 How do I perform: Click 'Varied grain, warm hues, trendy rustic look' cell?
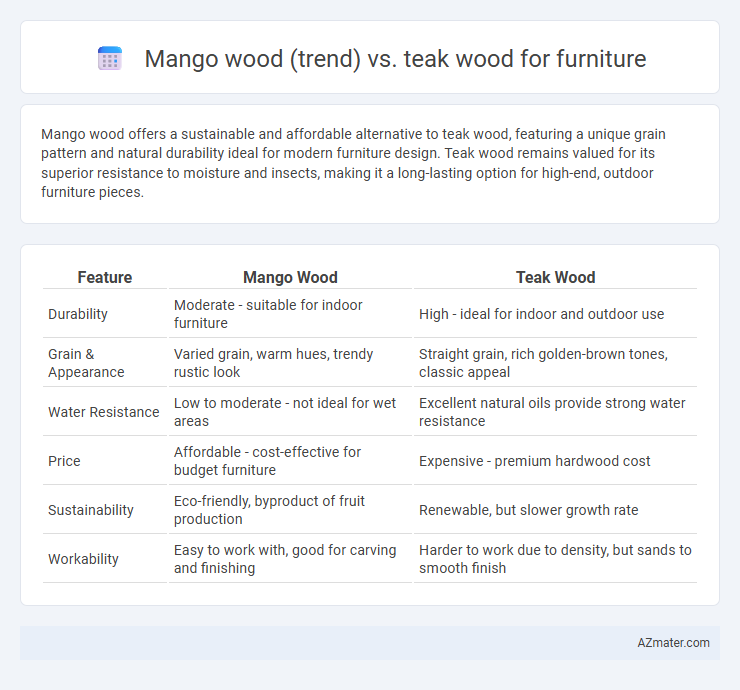pyautogui.click(x=290, y=363)
